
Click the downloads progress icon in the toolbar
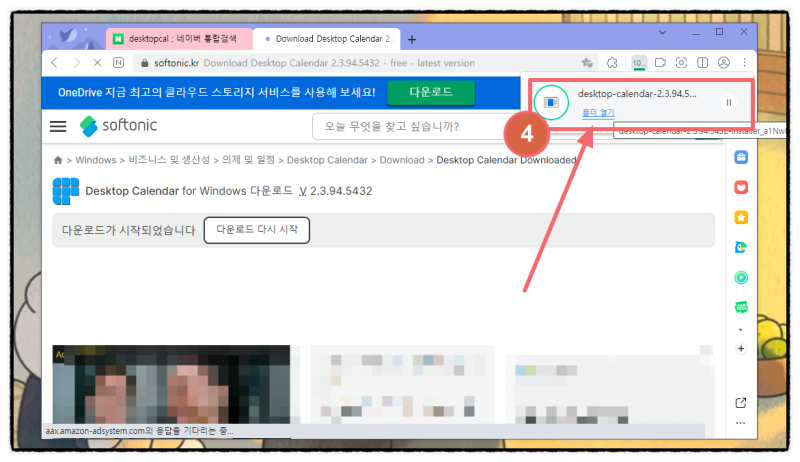click(x=639, y=63)
